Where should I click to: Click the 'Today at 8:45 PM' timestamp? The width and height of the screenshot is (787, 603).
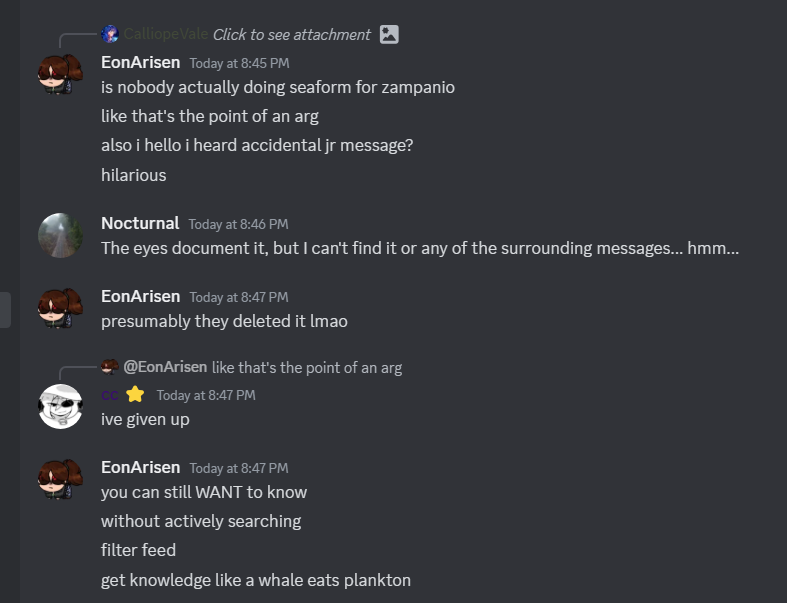tap(239, 63)
